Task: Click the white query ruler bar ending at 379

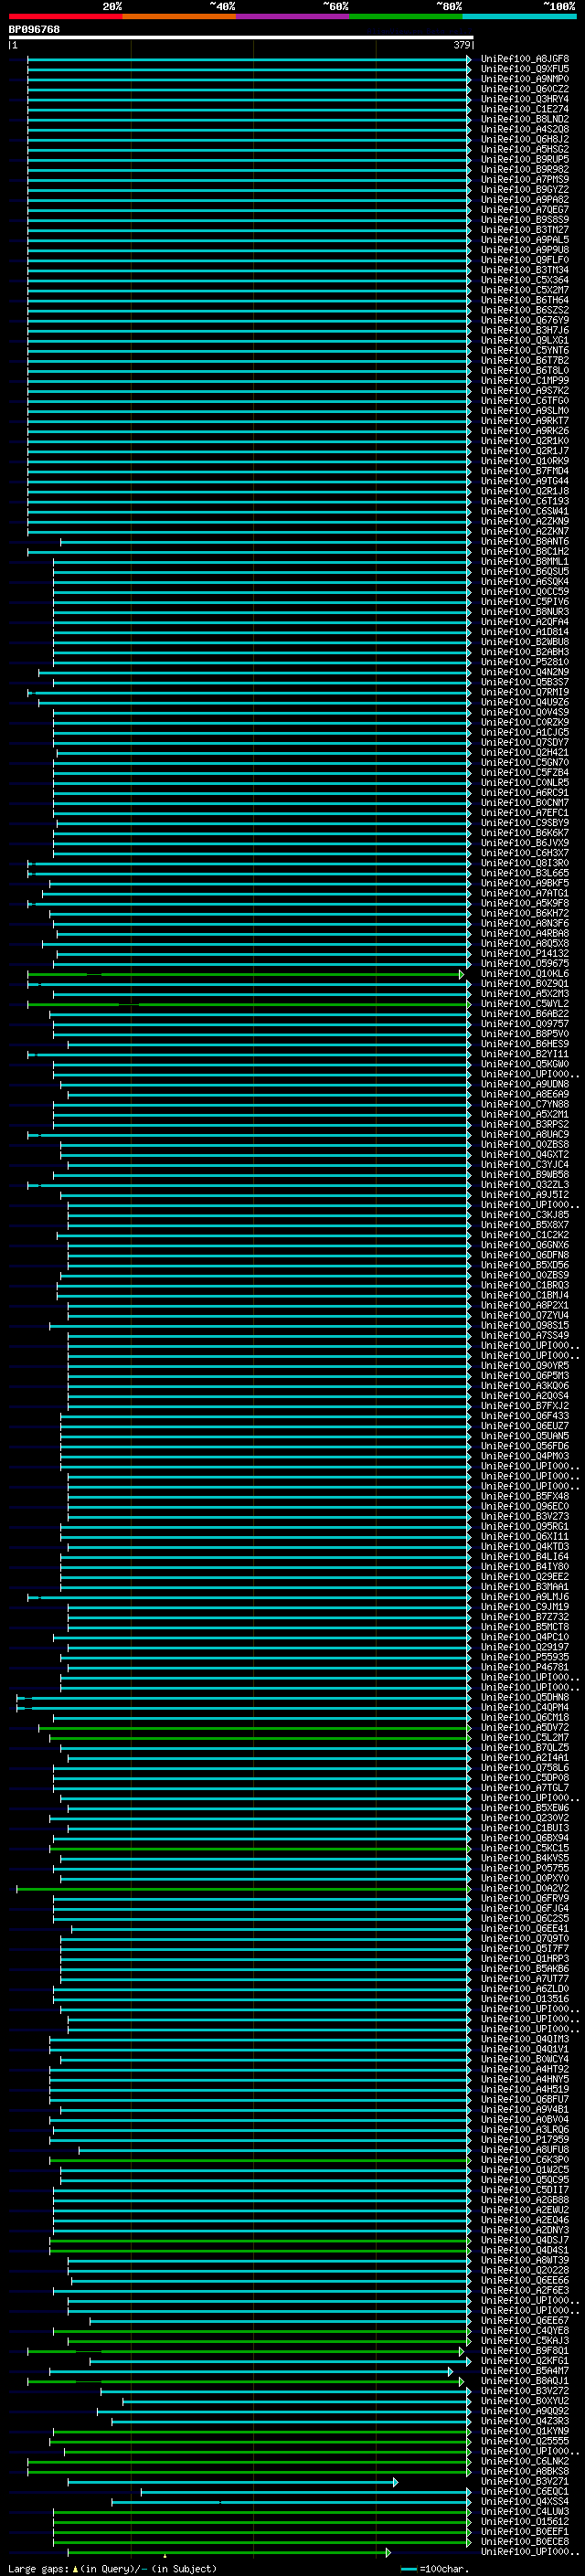Action: (241, 37)
